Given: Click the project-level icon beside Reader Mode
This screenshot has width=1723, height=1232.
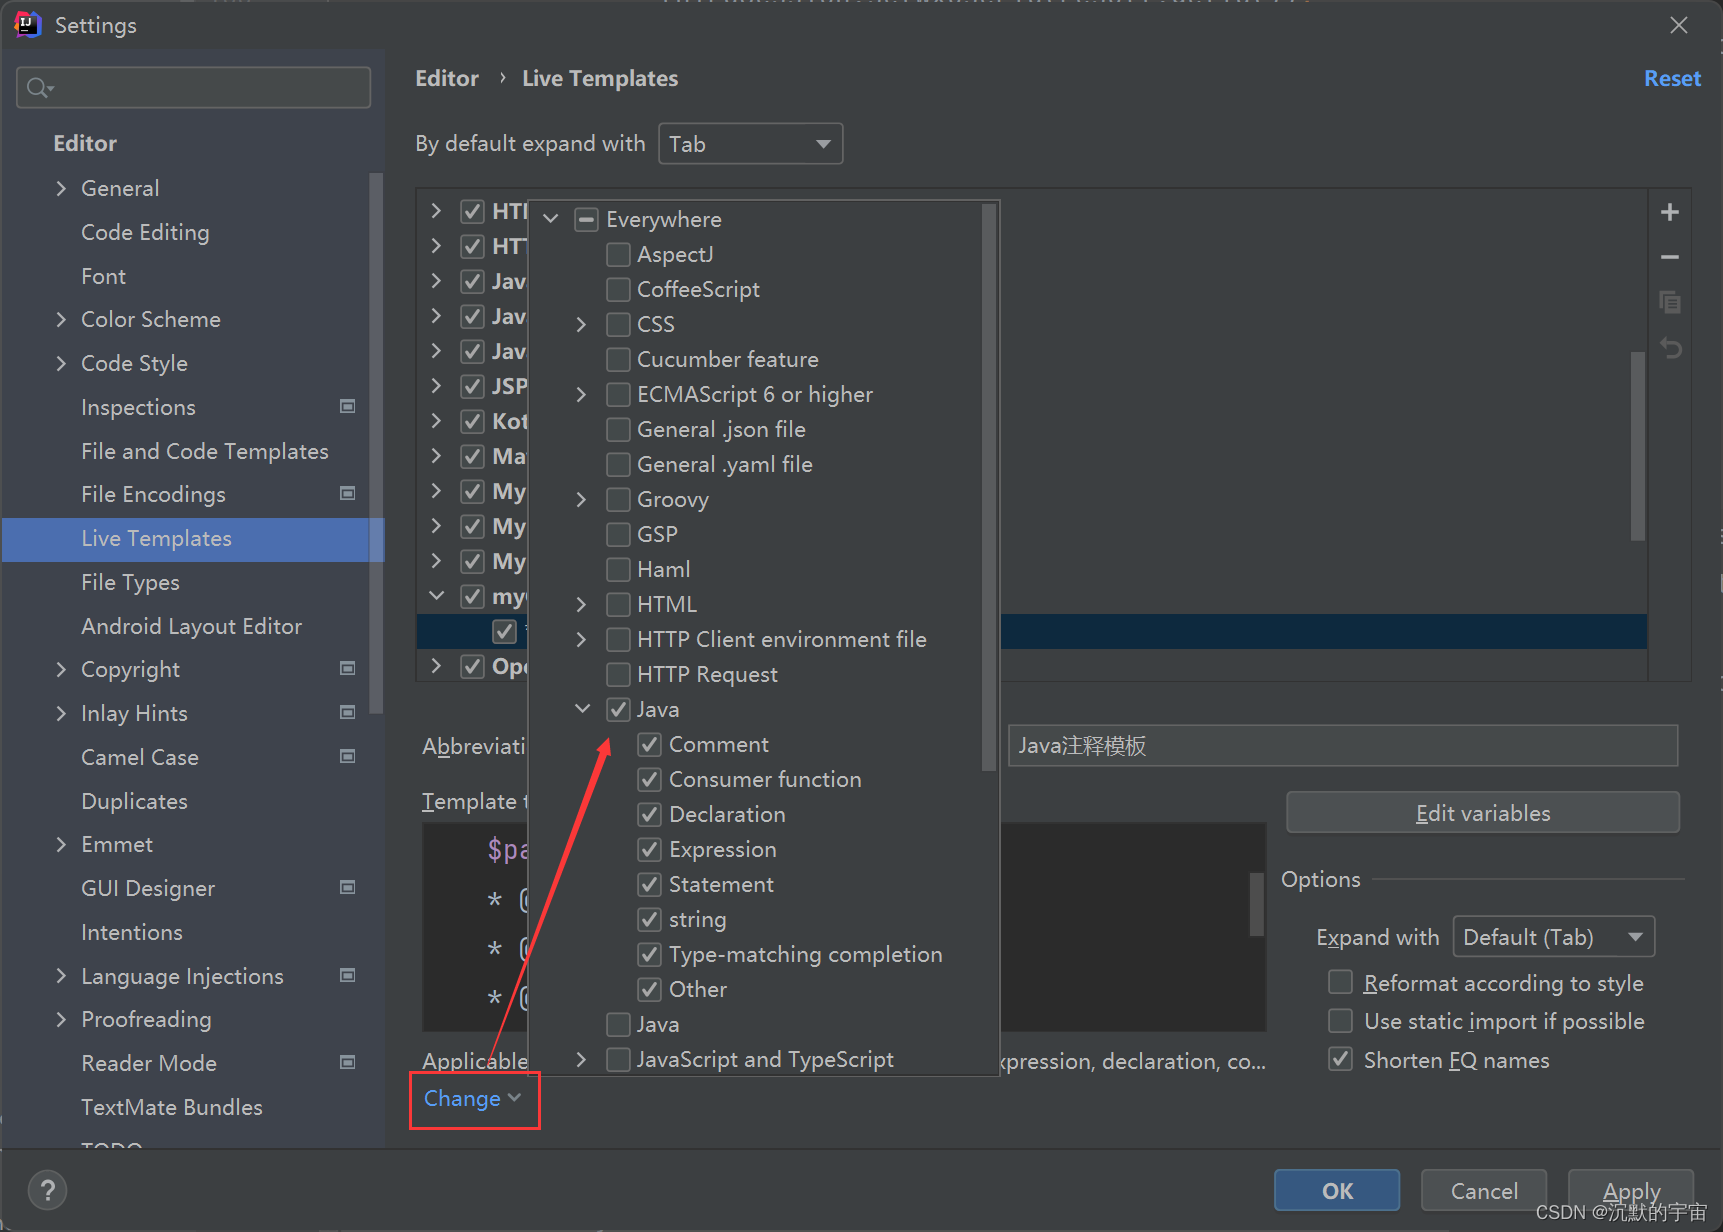Looking at the screenshot, I should [348, 1062].
